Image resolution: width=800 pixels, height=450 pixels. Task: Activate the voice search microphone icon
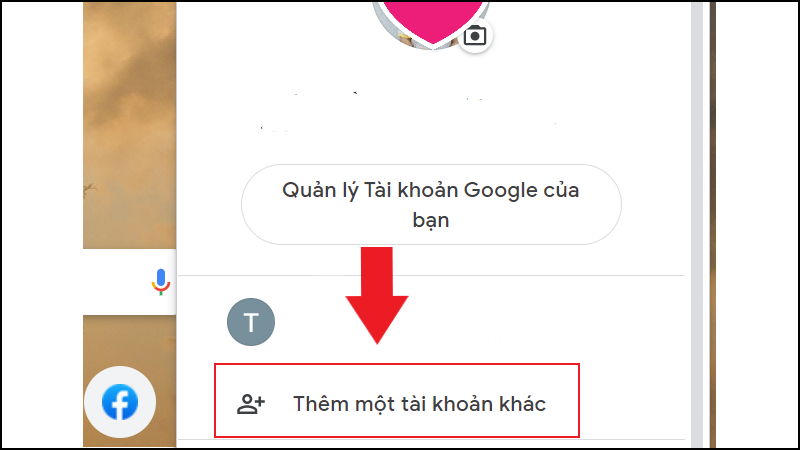(x=161, y=282)
